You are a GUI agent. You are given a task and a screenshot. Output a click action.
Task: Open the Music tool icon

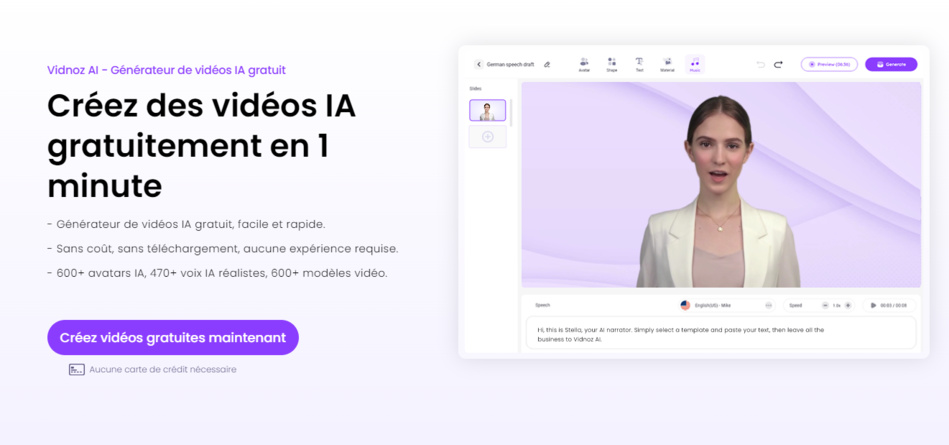[695, 64]
